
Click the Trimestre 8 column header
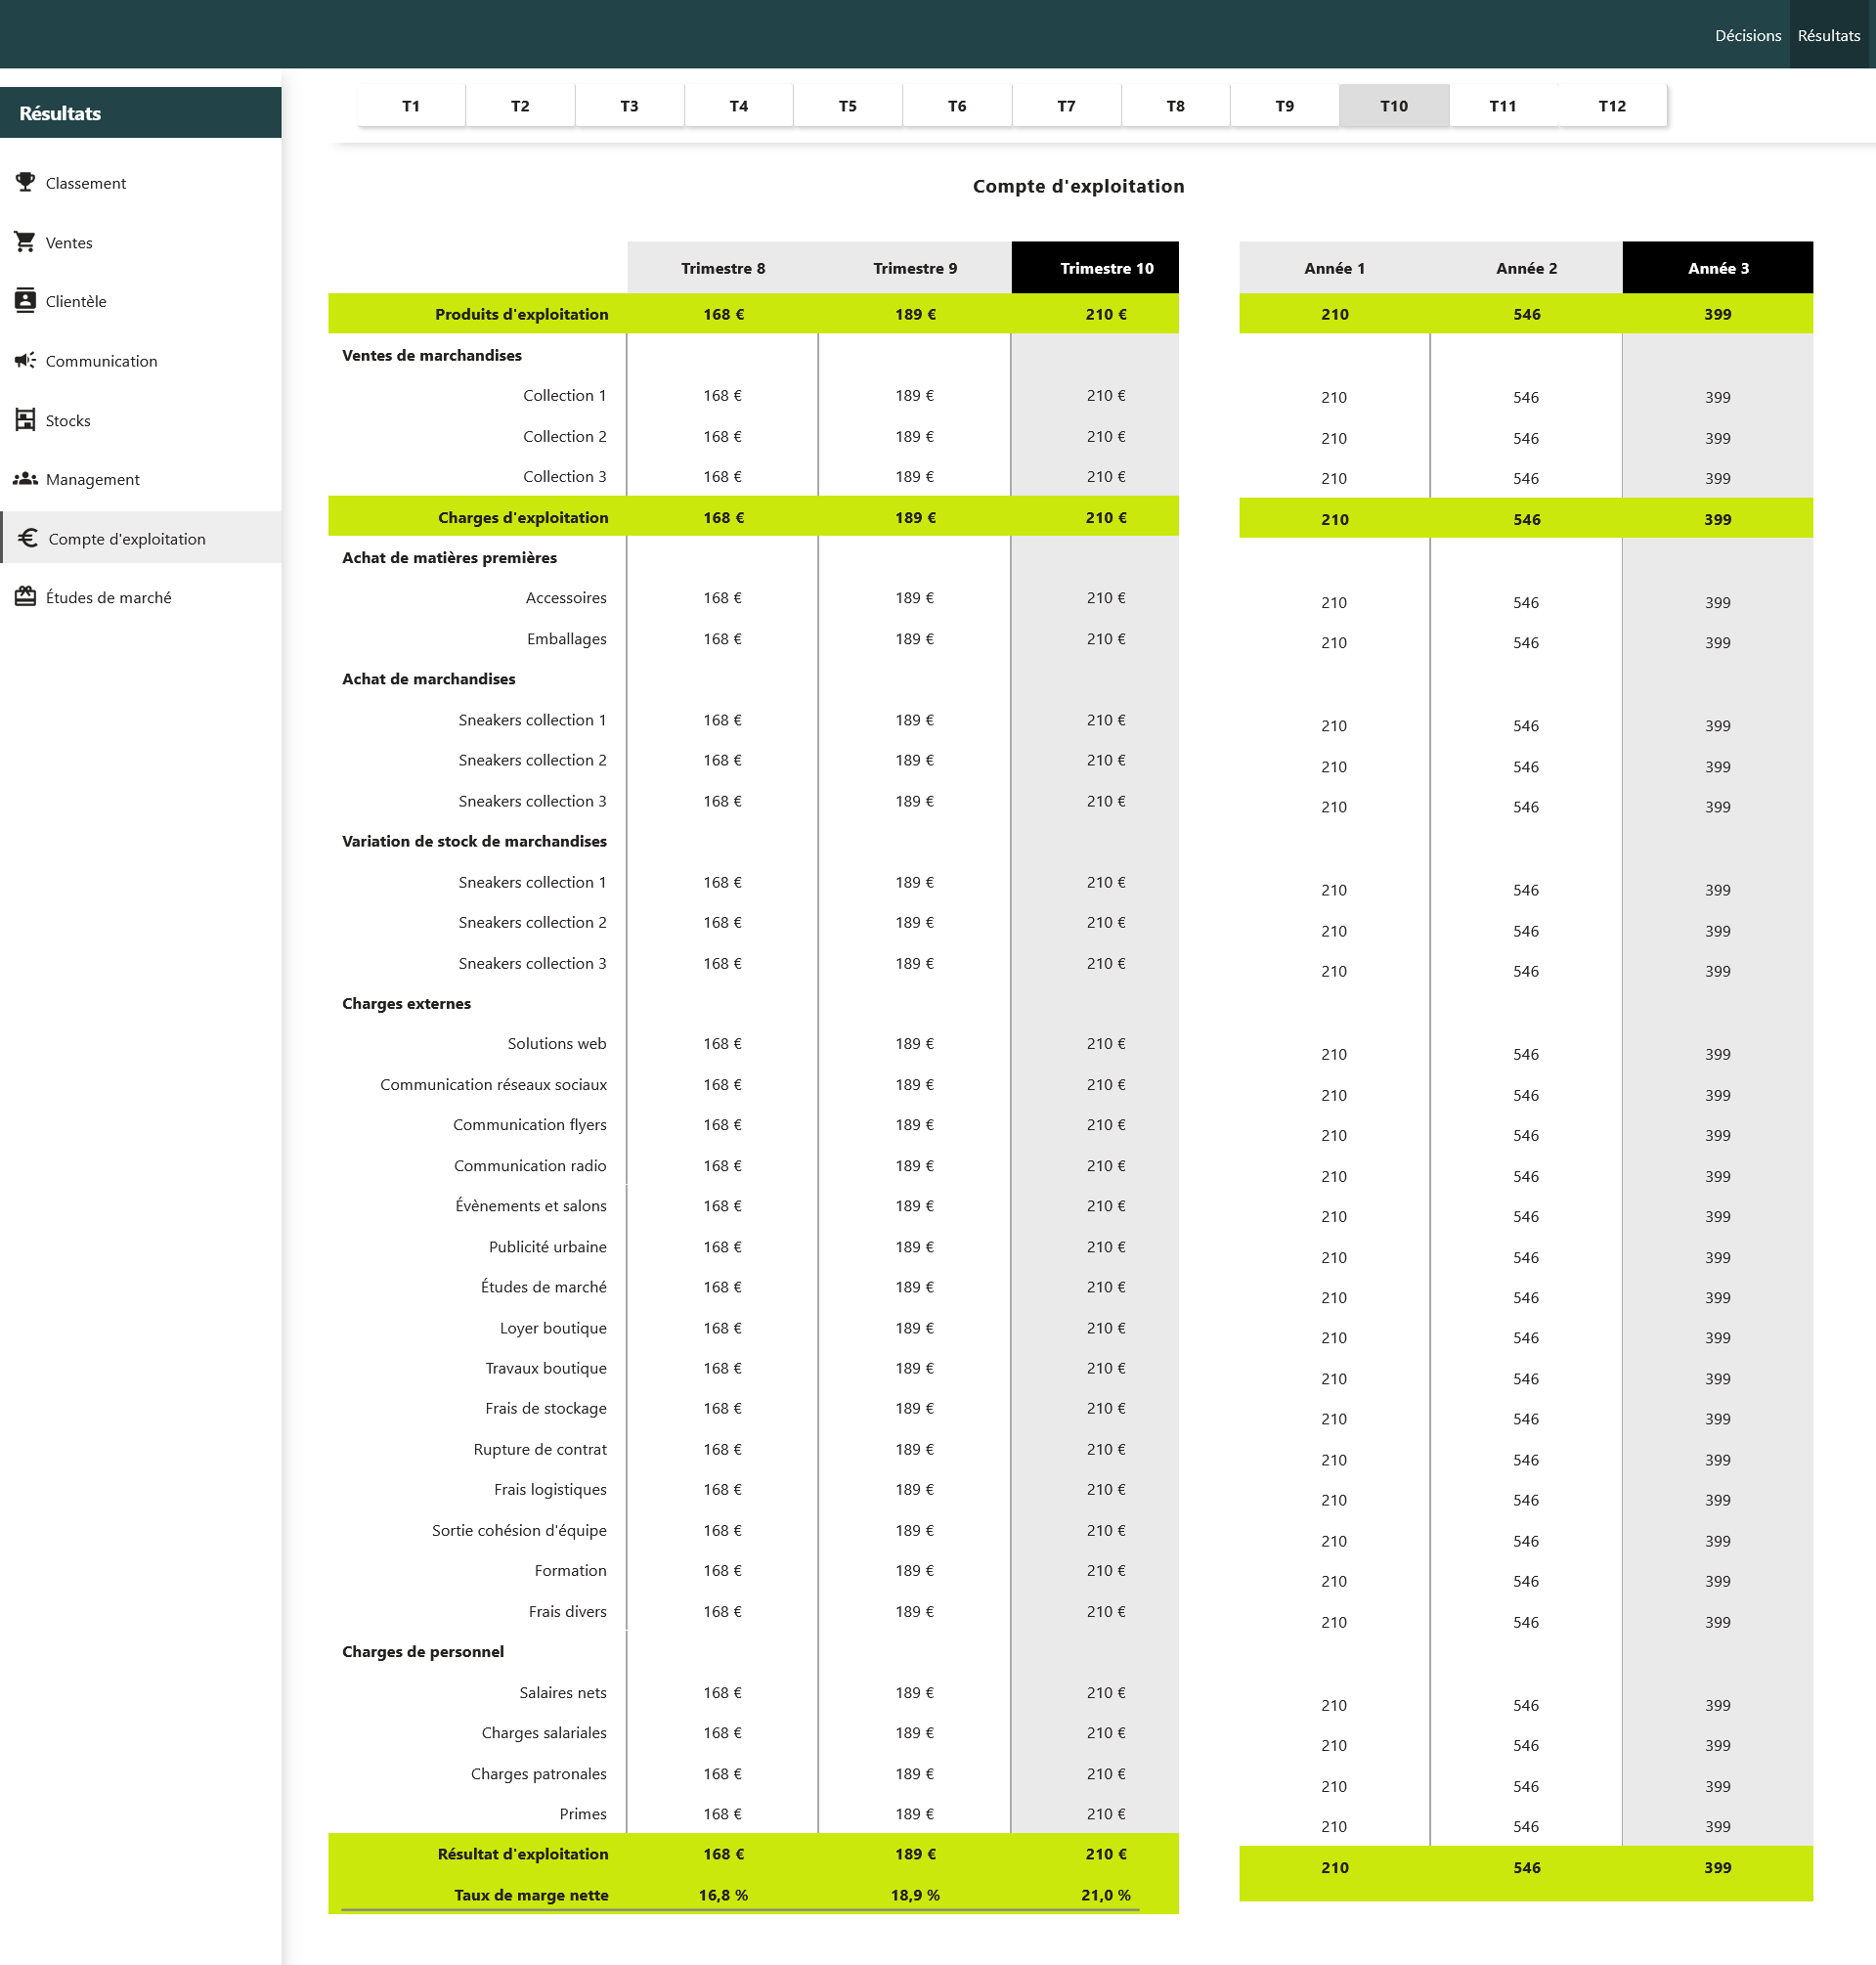point(723,268)
